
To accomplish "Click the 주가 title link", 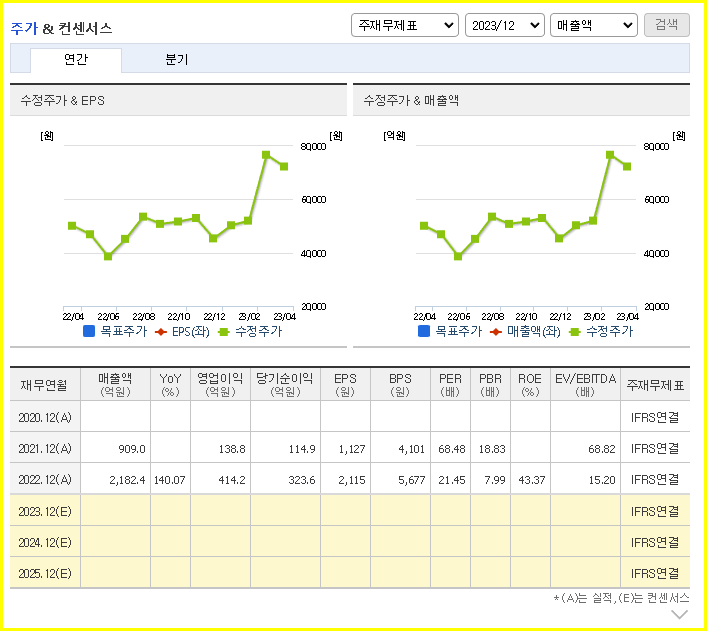I will coord(24,28).
